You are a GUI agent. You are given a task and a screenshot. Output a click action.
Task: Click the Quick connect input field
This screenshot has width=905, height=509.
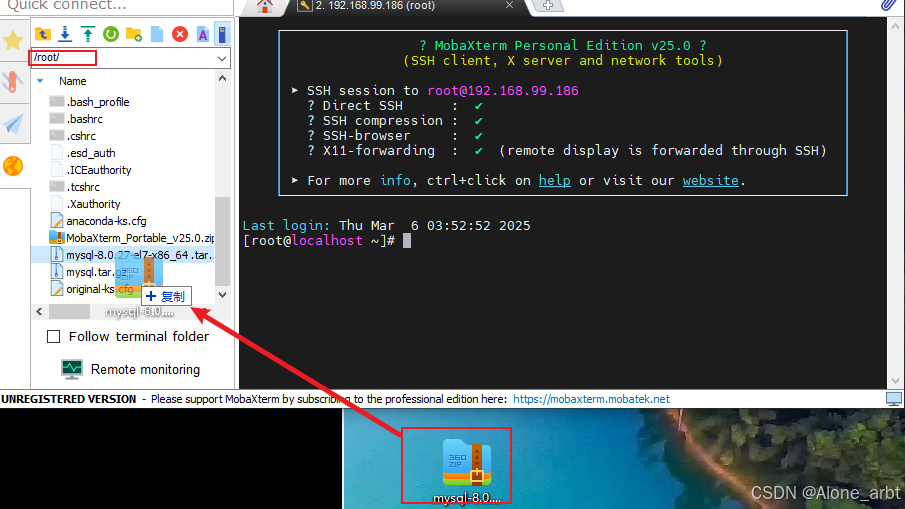click(x=115, y=6)
